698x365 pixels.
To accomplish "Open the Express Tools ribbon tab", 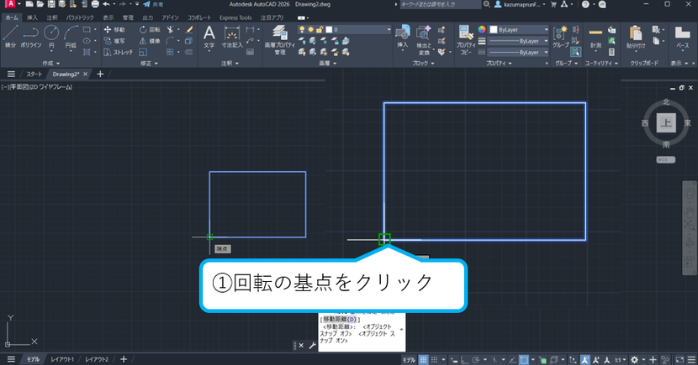I will 235,18.
